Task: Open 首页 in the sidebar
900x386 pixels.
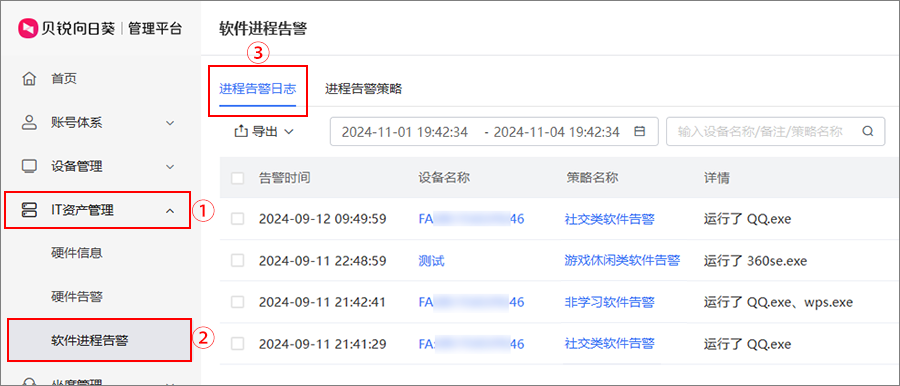Action: click(x=64, y=79)
